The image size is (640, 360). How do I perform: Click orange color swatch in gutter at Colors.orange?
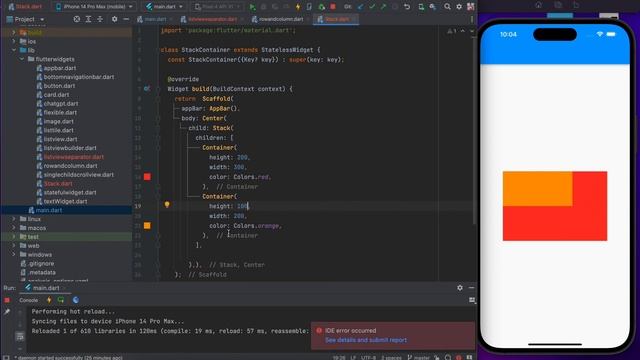pyautogui.click(x=147, y=226)
